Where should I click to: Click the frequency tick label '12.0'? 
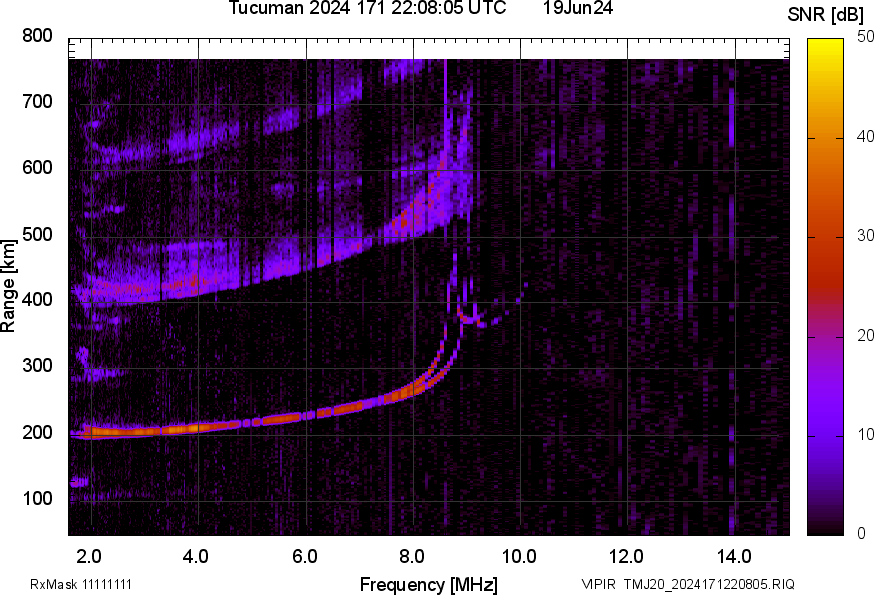pyautogui.click(x=627, y=557)
